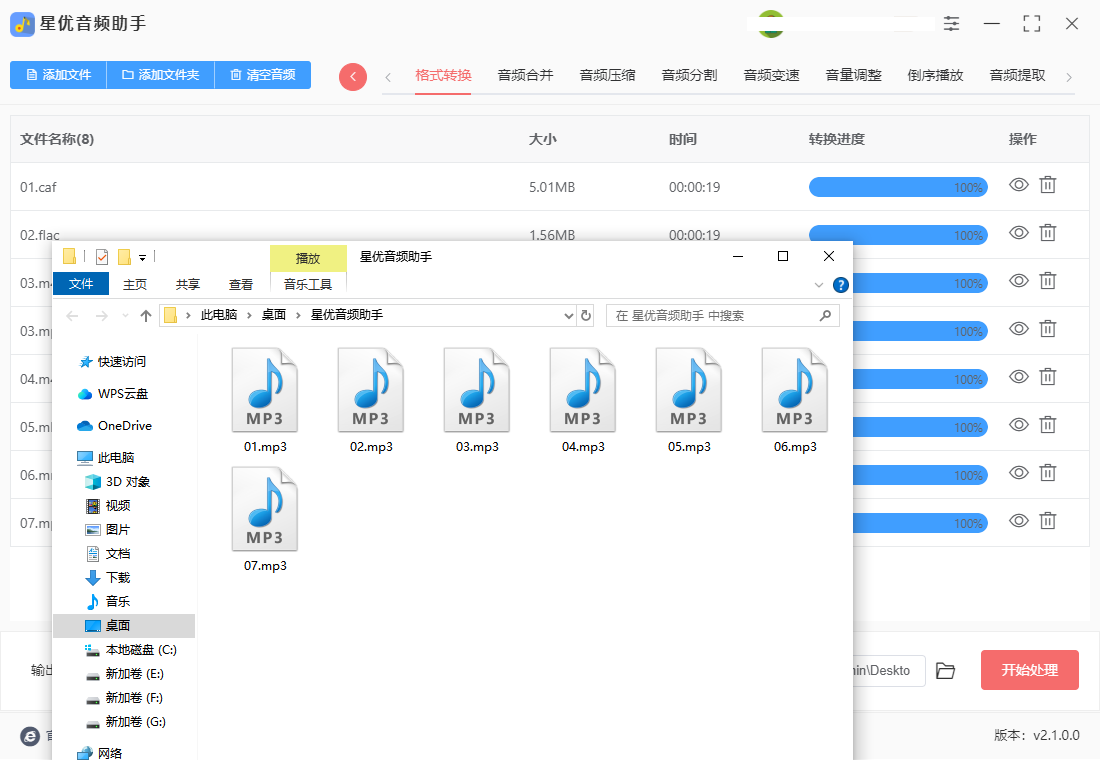Click Explorer help question mark icon

[840, 285]
